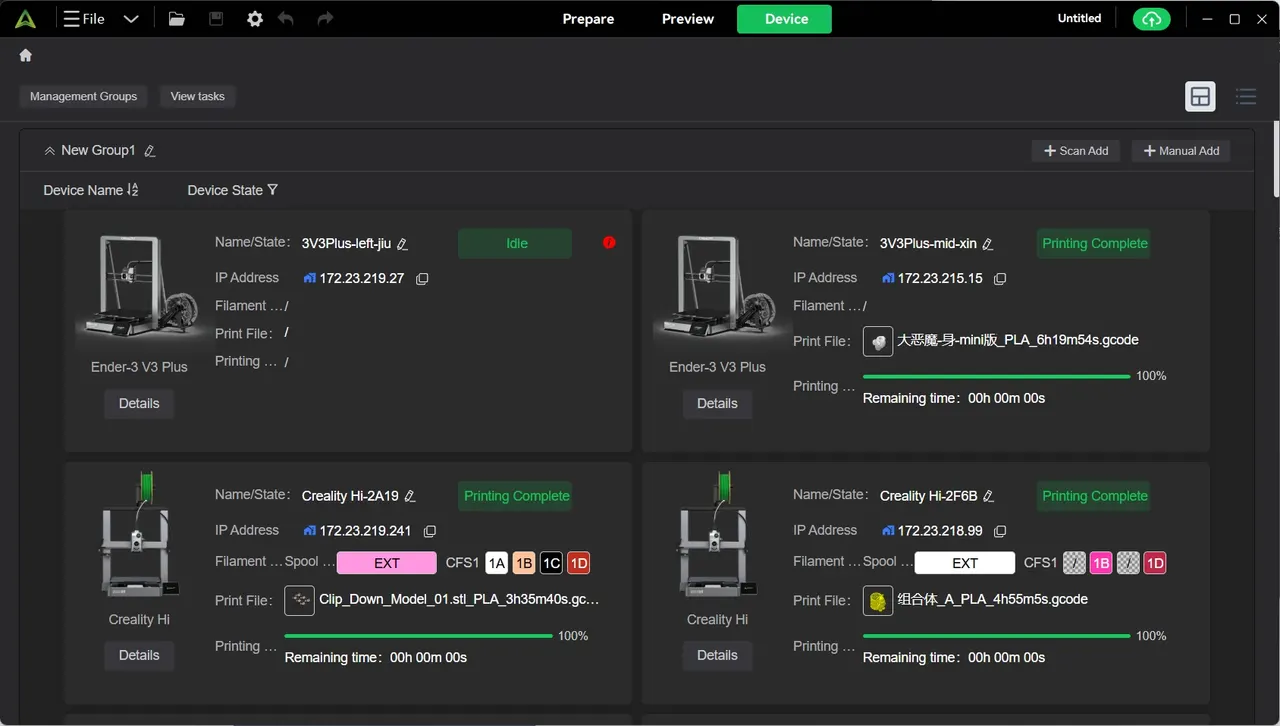This screenshot has width=1280, height=726.
Task: Rename group New Group1 pencil icon
Action: pos(150,151)
